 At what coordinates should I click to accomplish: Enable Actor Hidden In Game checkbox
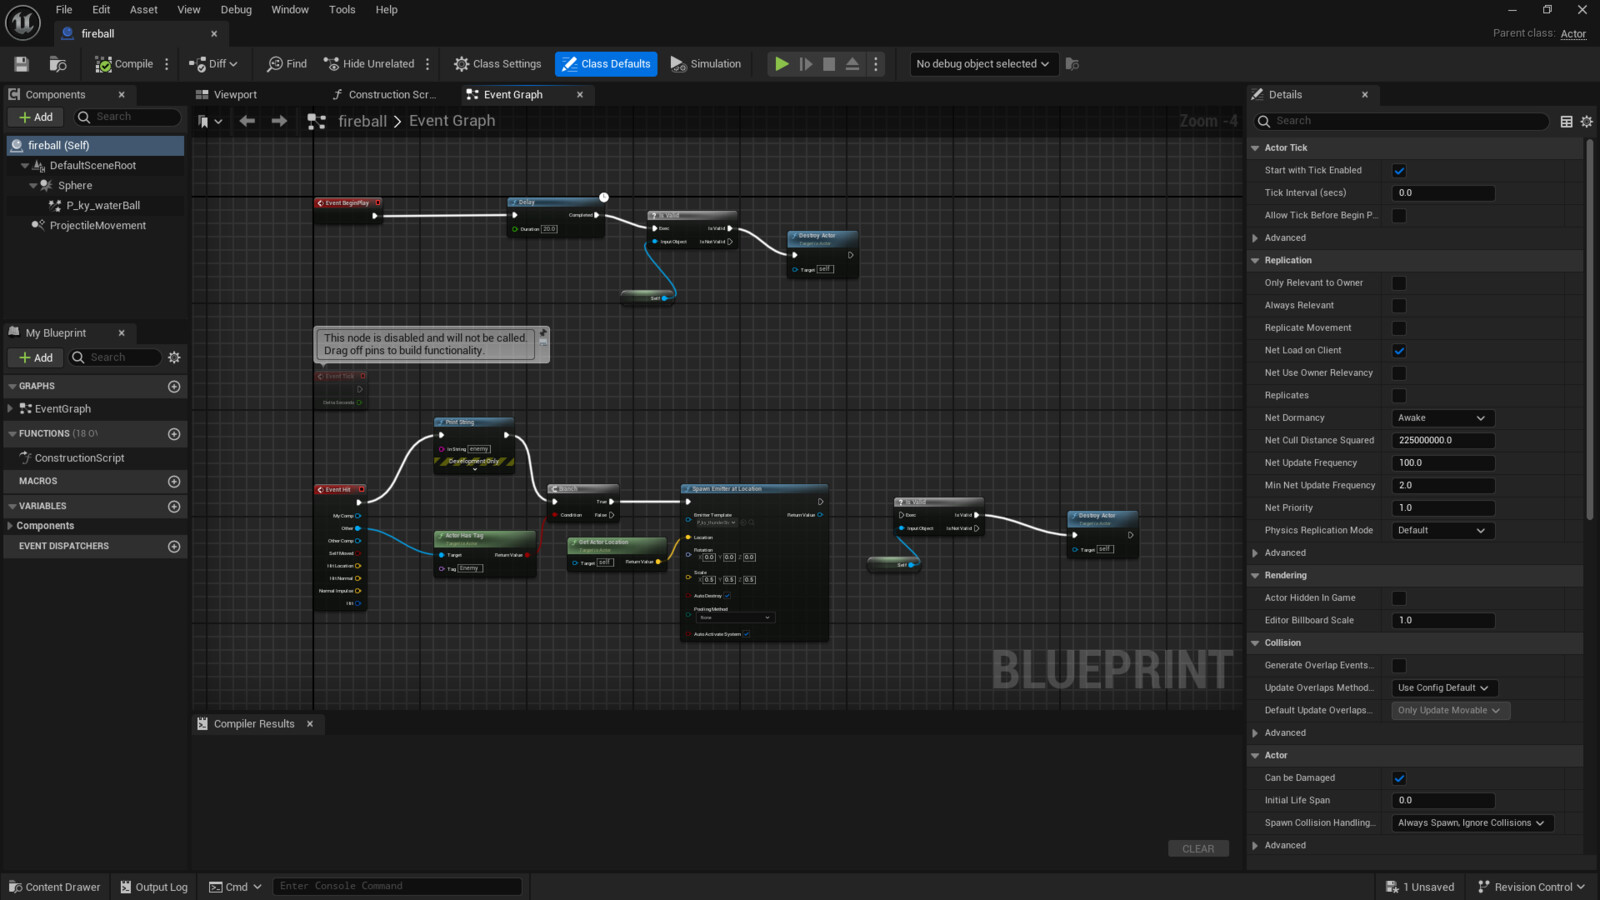[x=1399, y=598]
